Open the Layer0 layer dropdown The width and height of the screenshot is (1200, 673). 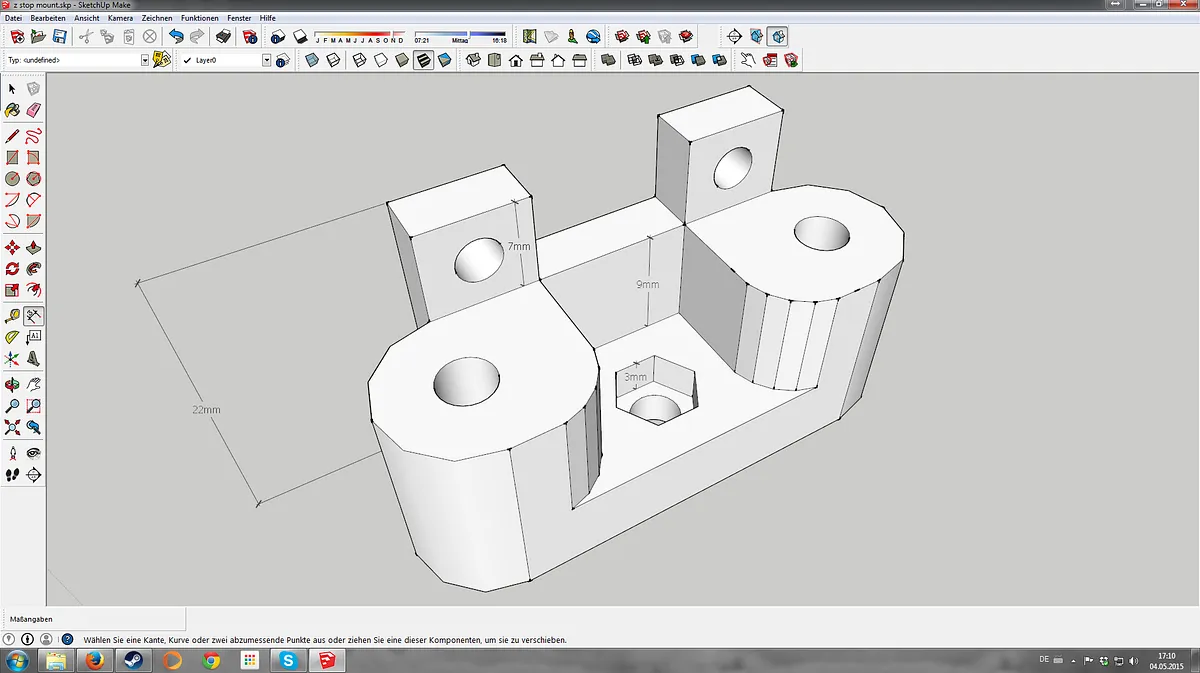click(266, 60)
